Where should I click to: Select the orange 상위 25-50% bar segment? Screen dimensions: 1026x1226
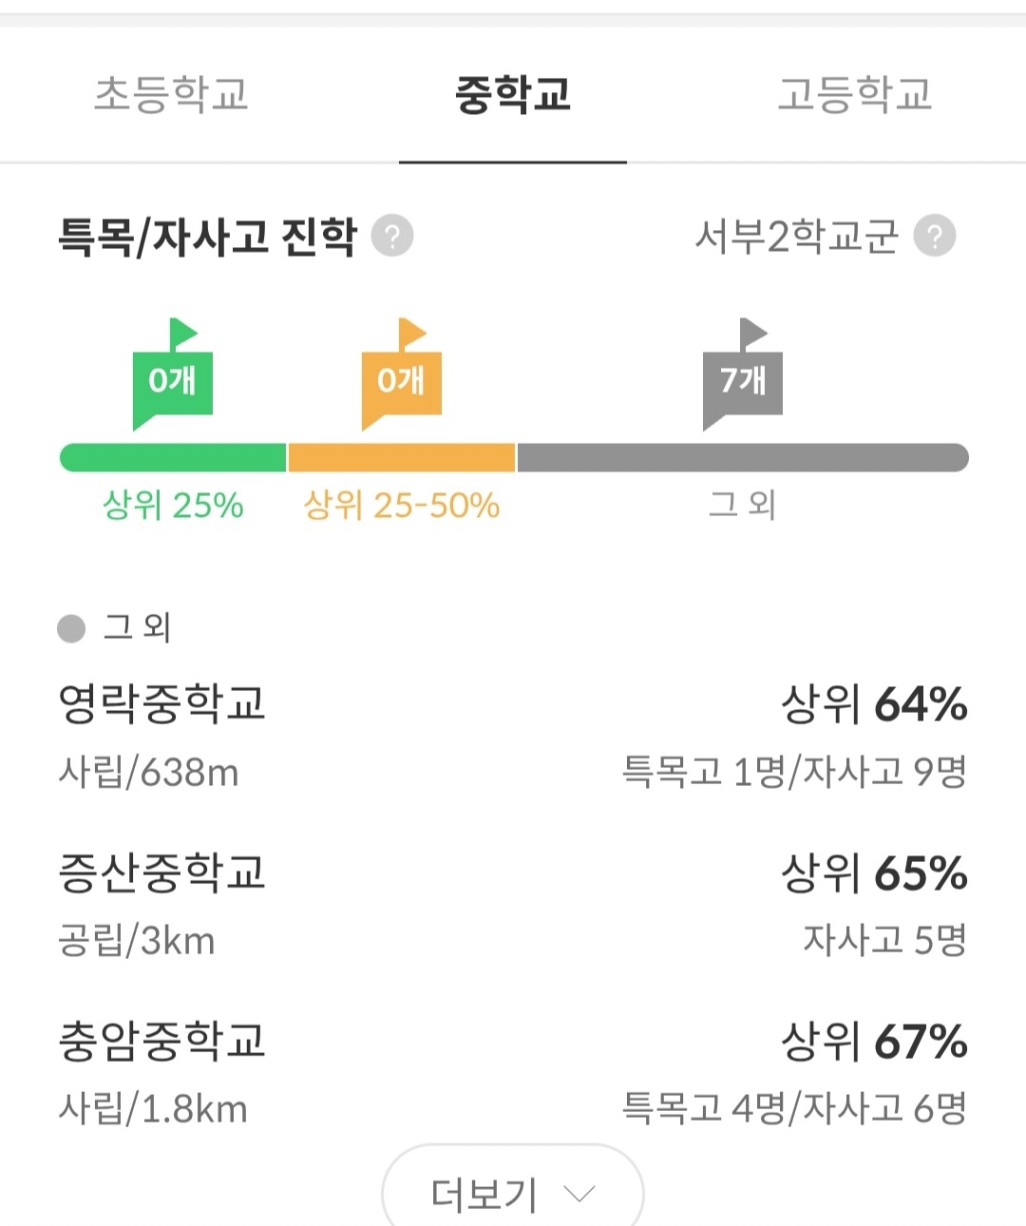tap(402, 457)
